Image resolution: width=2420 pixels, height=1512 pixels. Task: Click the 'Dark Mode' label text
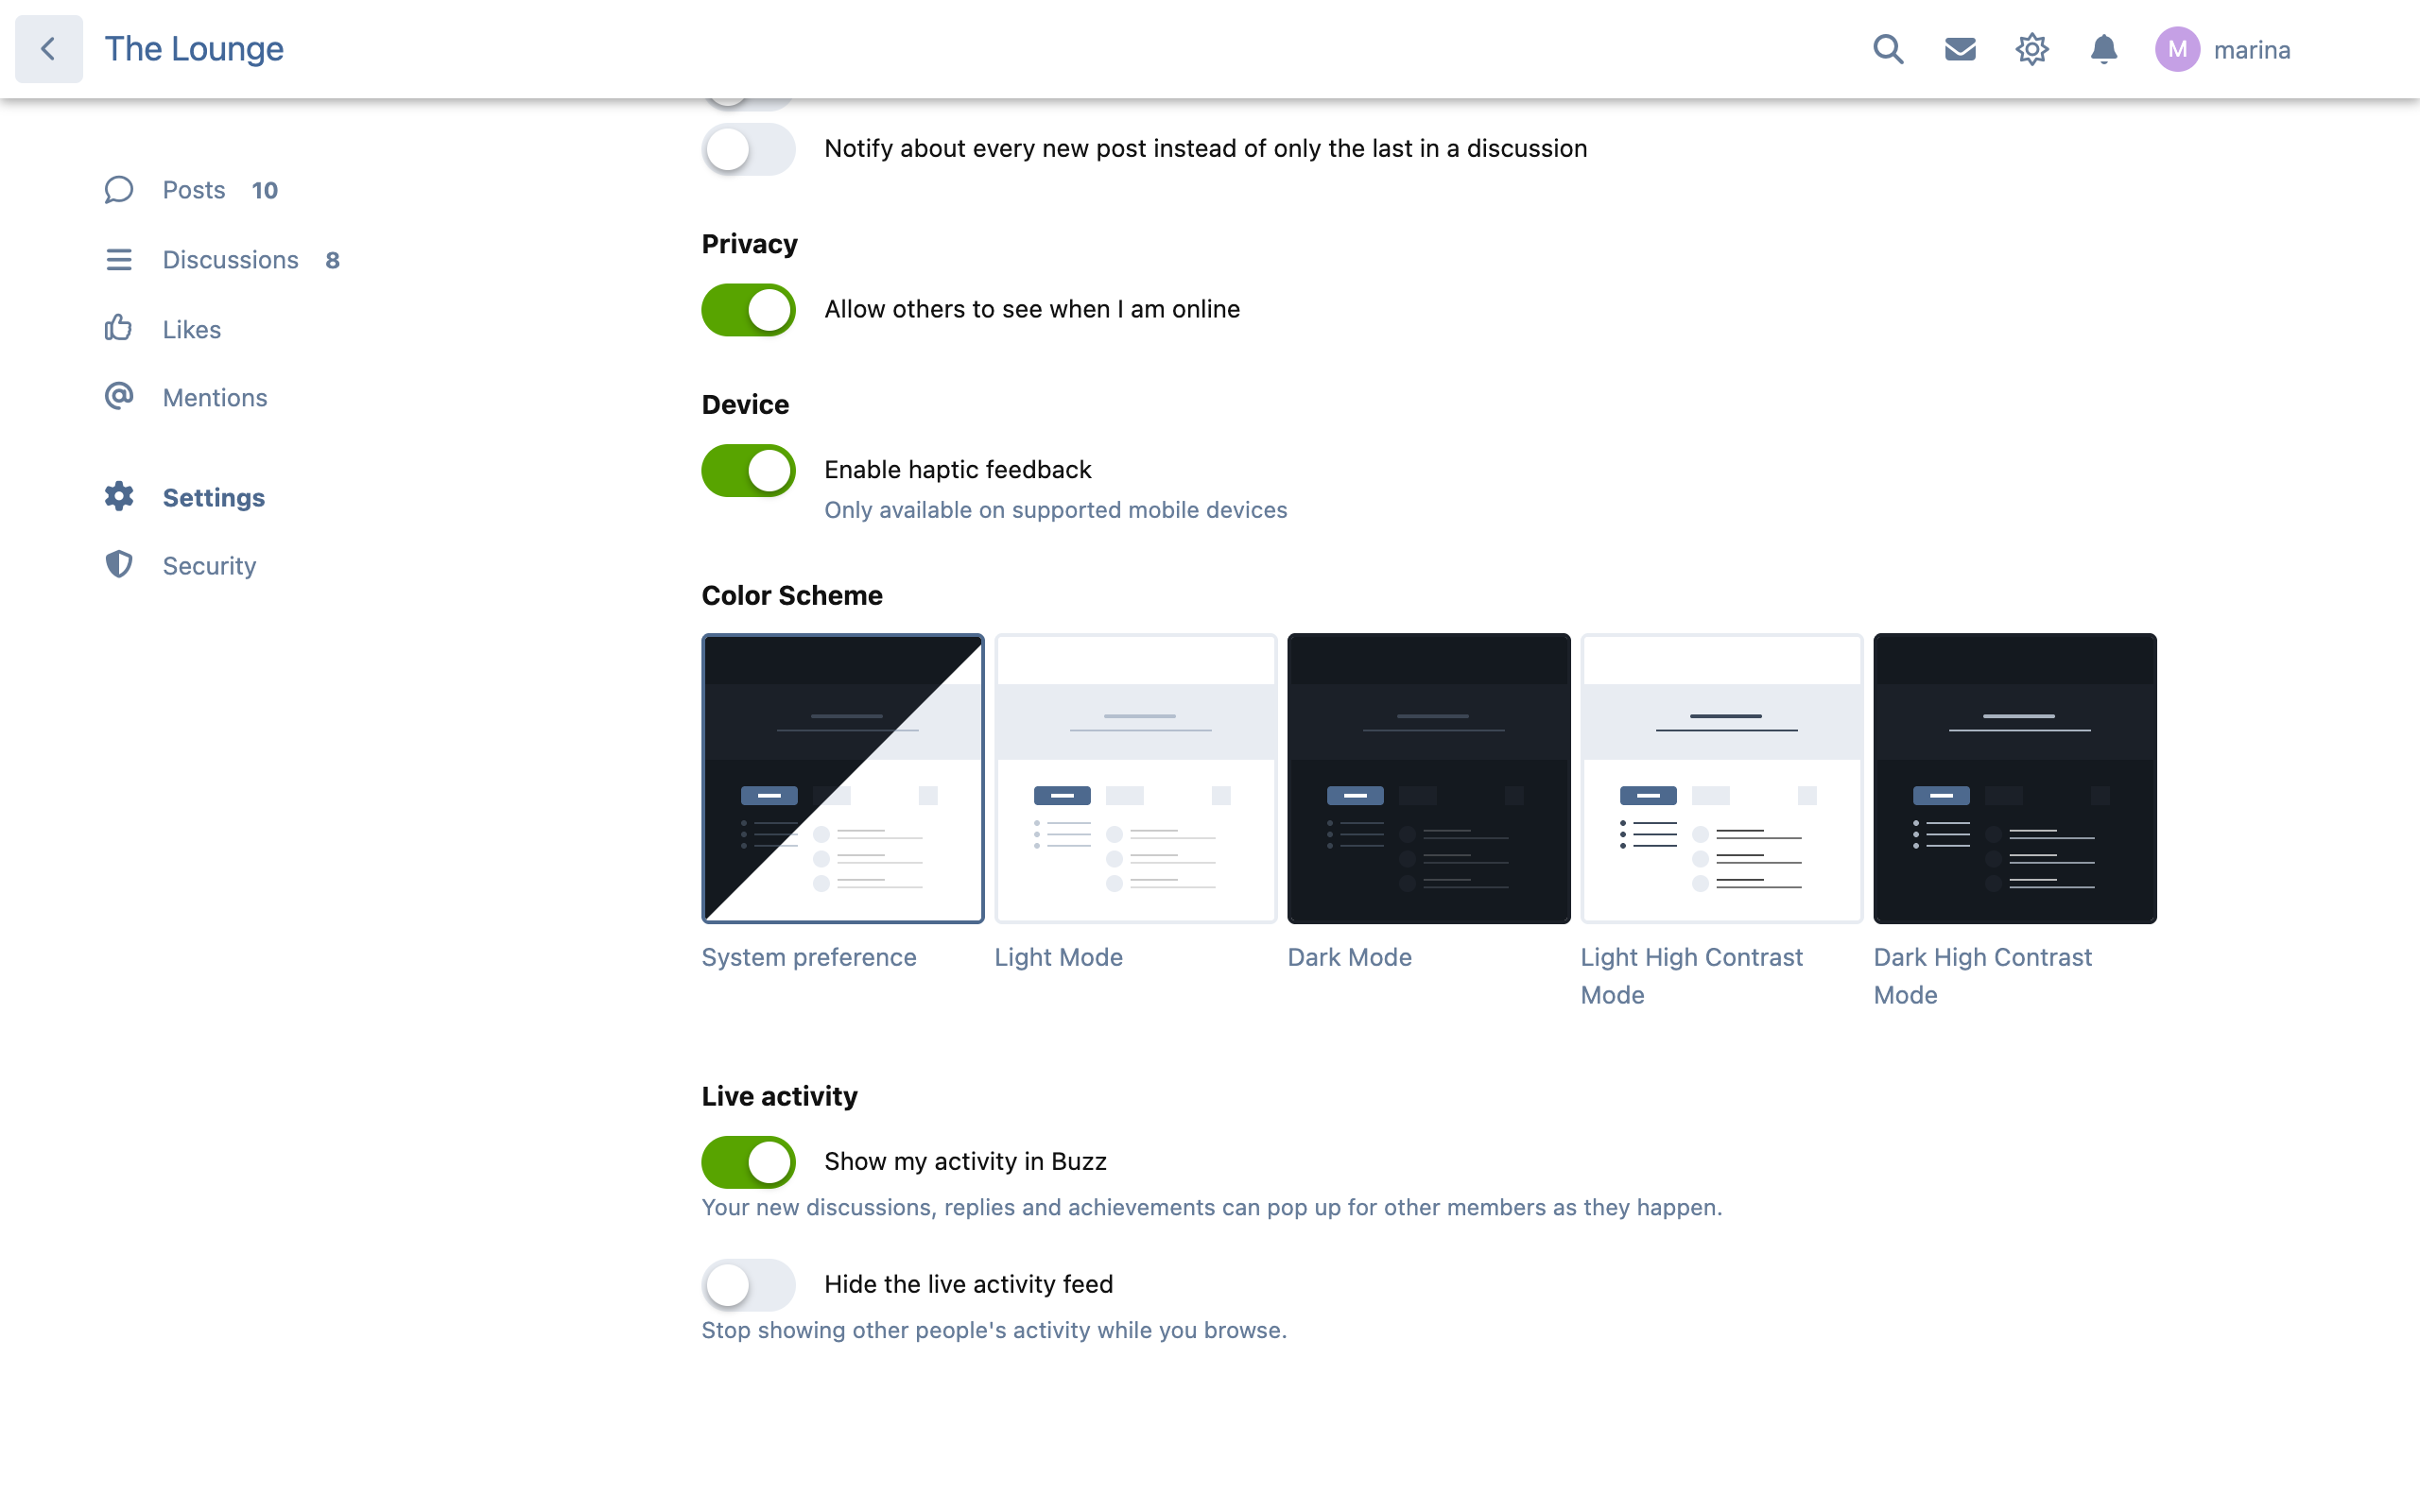(1349, 957)
